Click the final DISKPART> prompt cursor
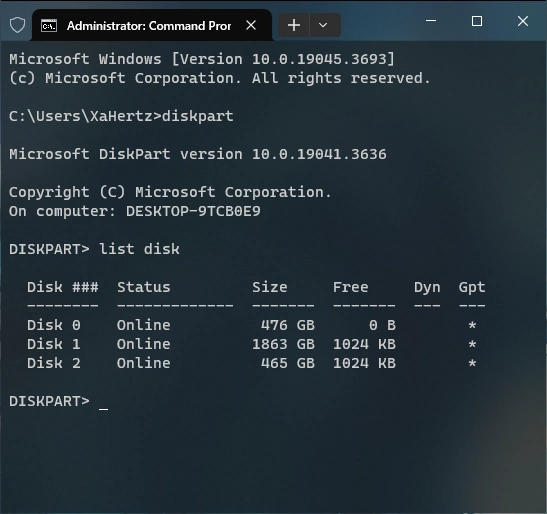The image size is (547, 514). coord(104,409)
